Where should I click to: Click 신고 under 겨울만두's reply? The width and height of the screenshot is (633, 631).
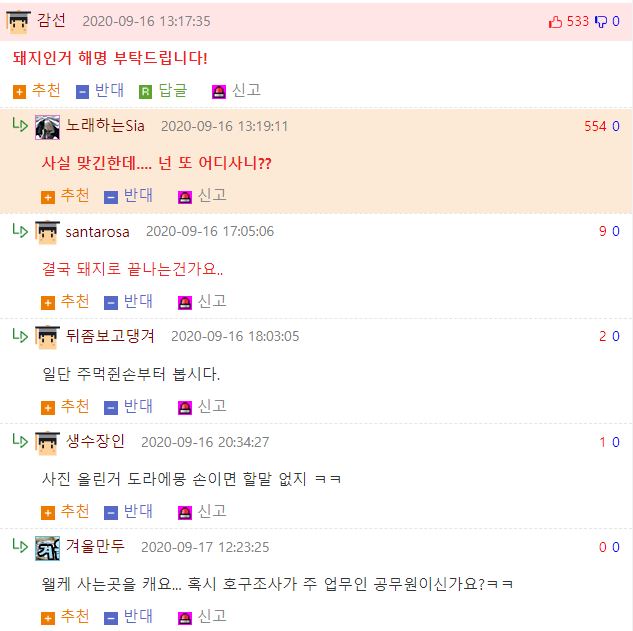pos(212,616)
